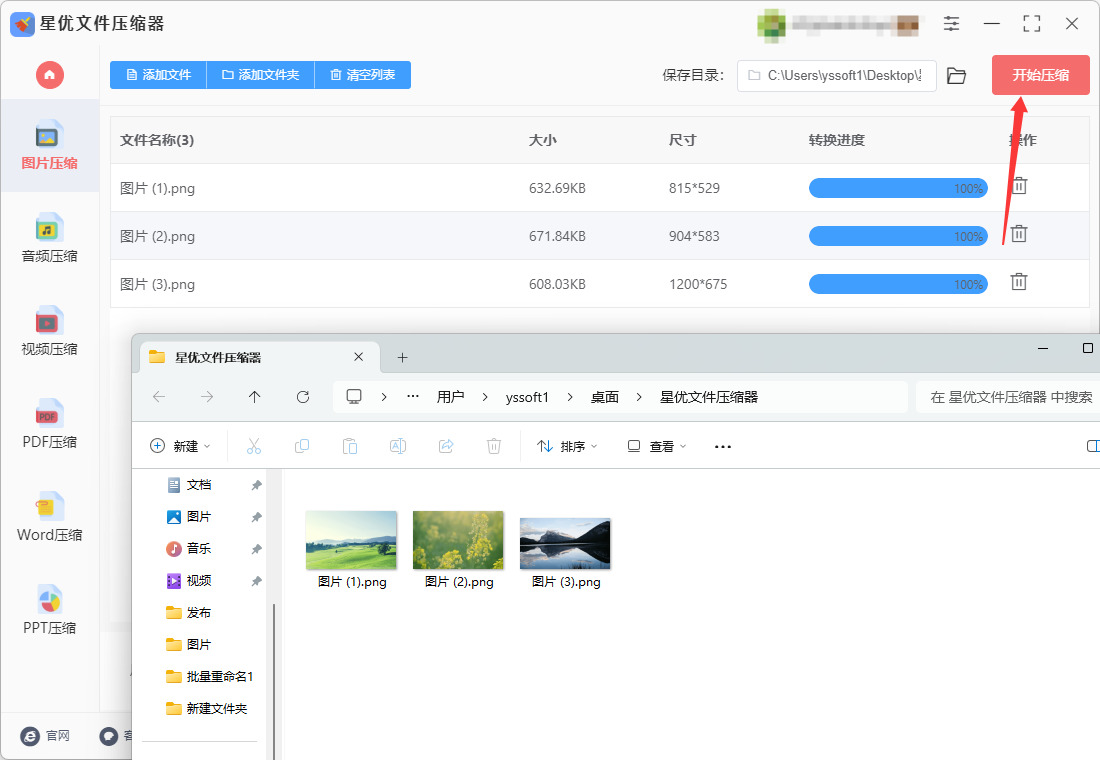The image size is (1100, 760).
Task: Open 批量重命名1 folder in navigation pane
Action: pos(210,676)
